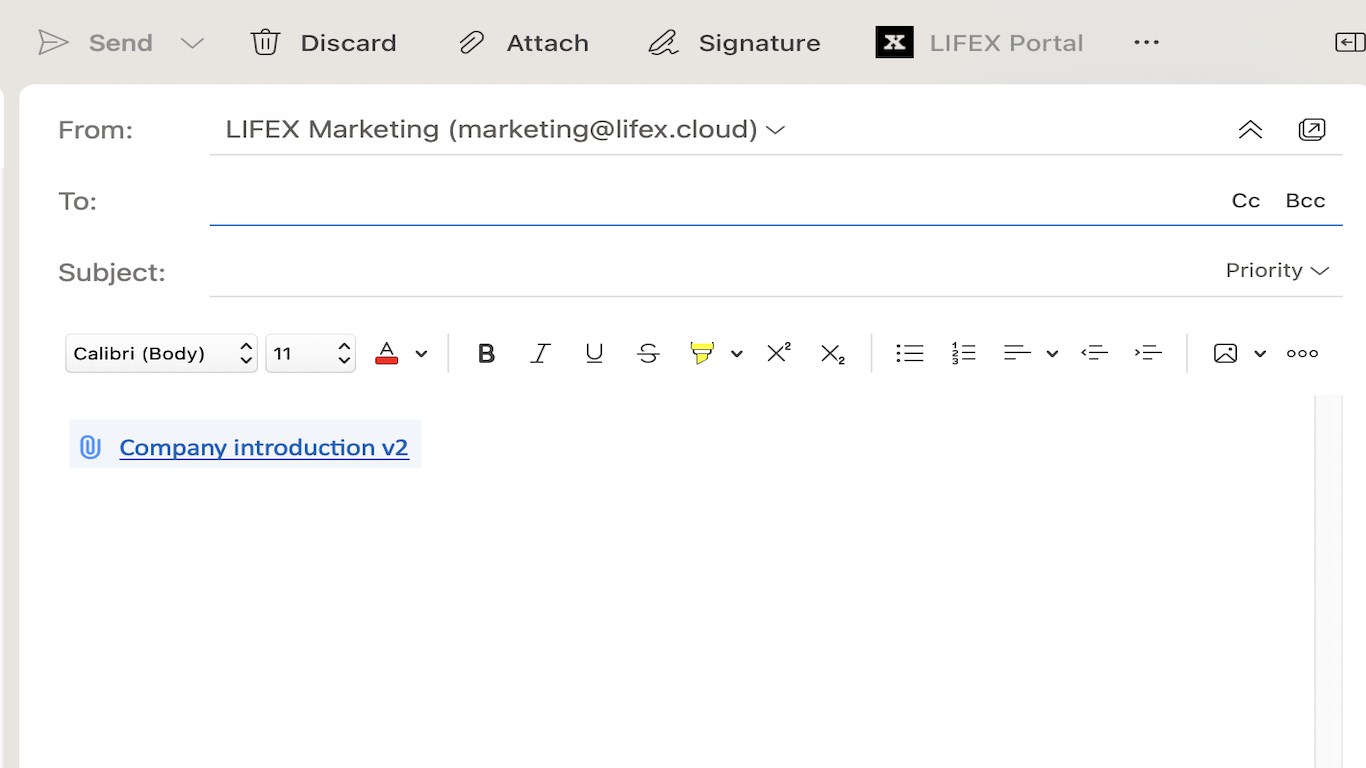Open more formatting options overflow

1302,353
